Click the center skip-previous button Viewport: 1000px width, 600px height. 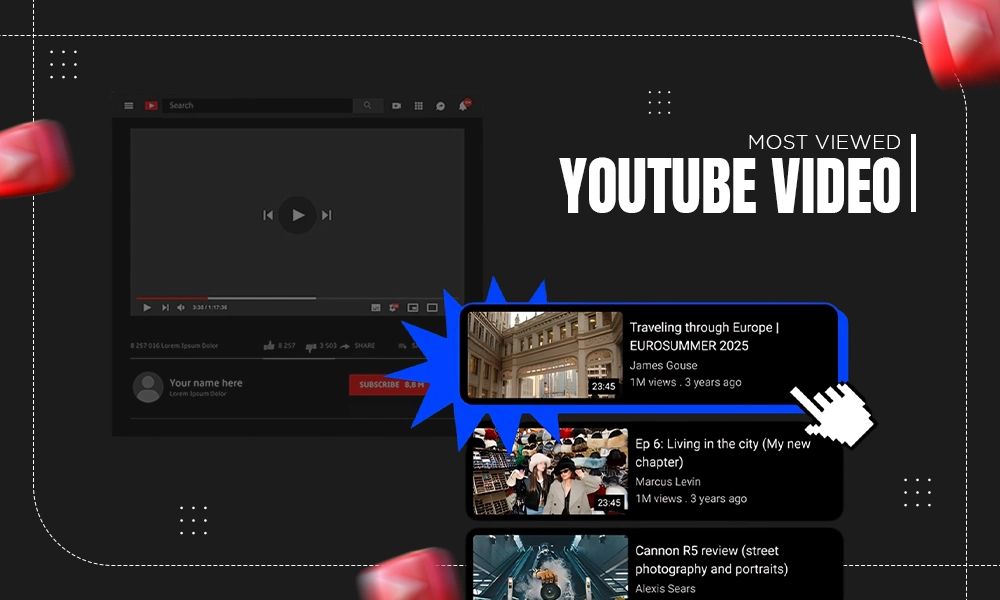268,216
